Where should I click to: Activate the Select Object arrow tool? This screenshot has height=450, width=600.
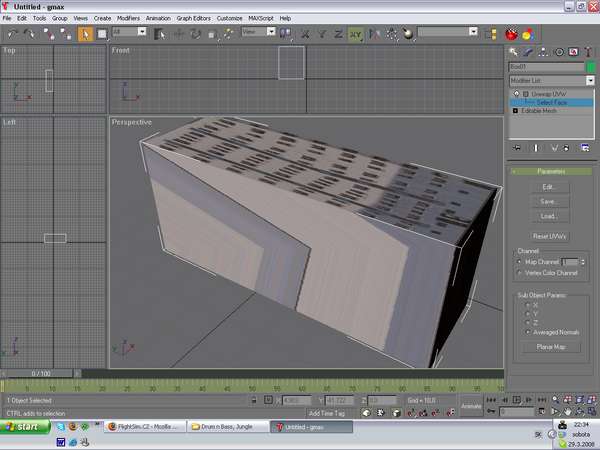[86, 33]
